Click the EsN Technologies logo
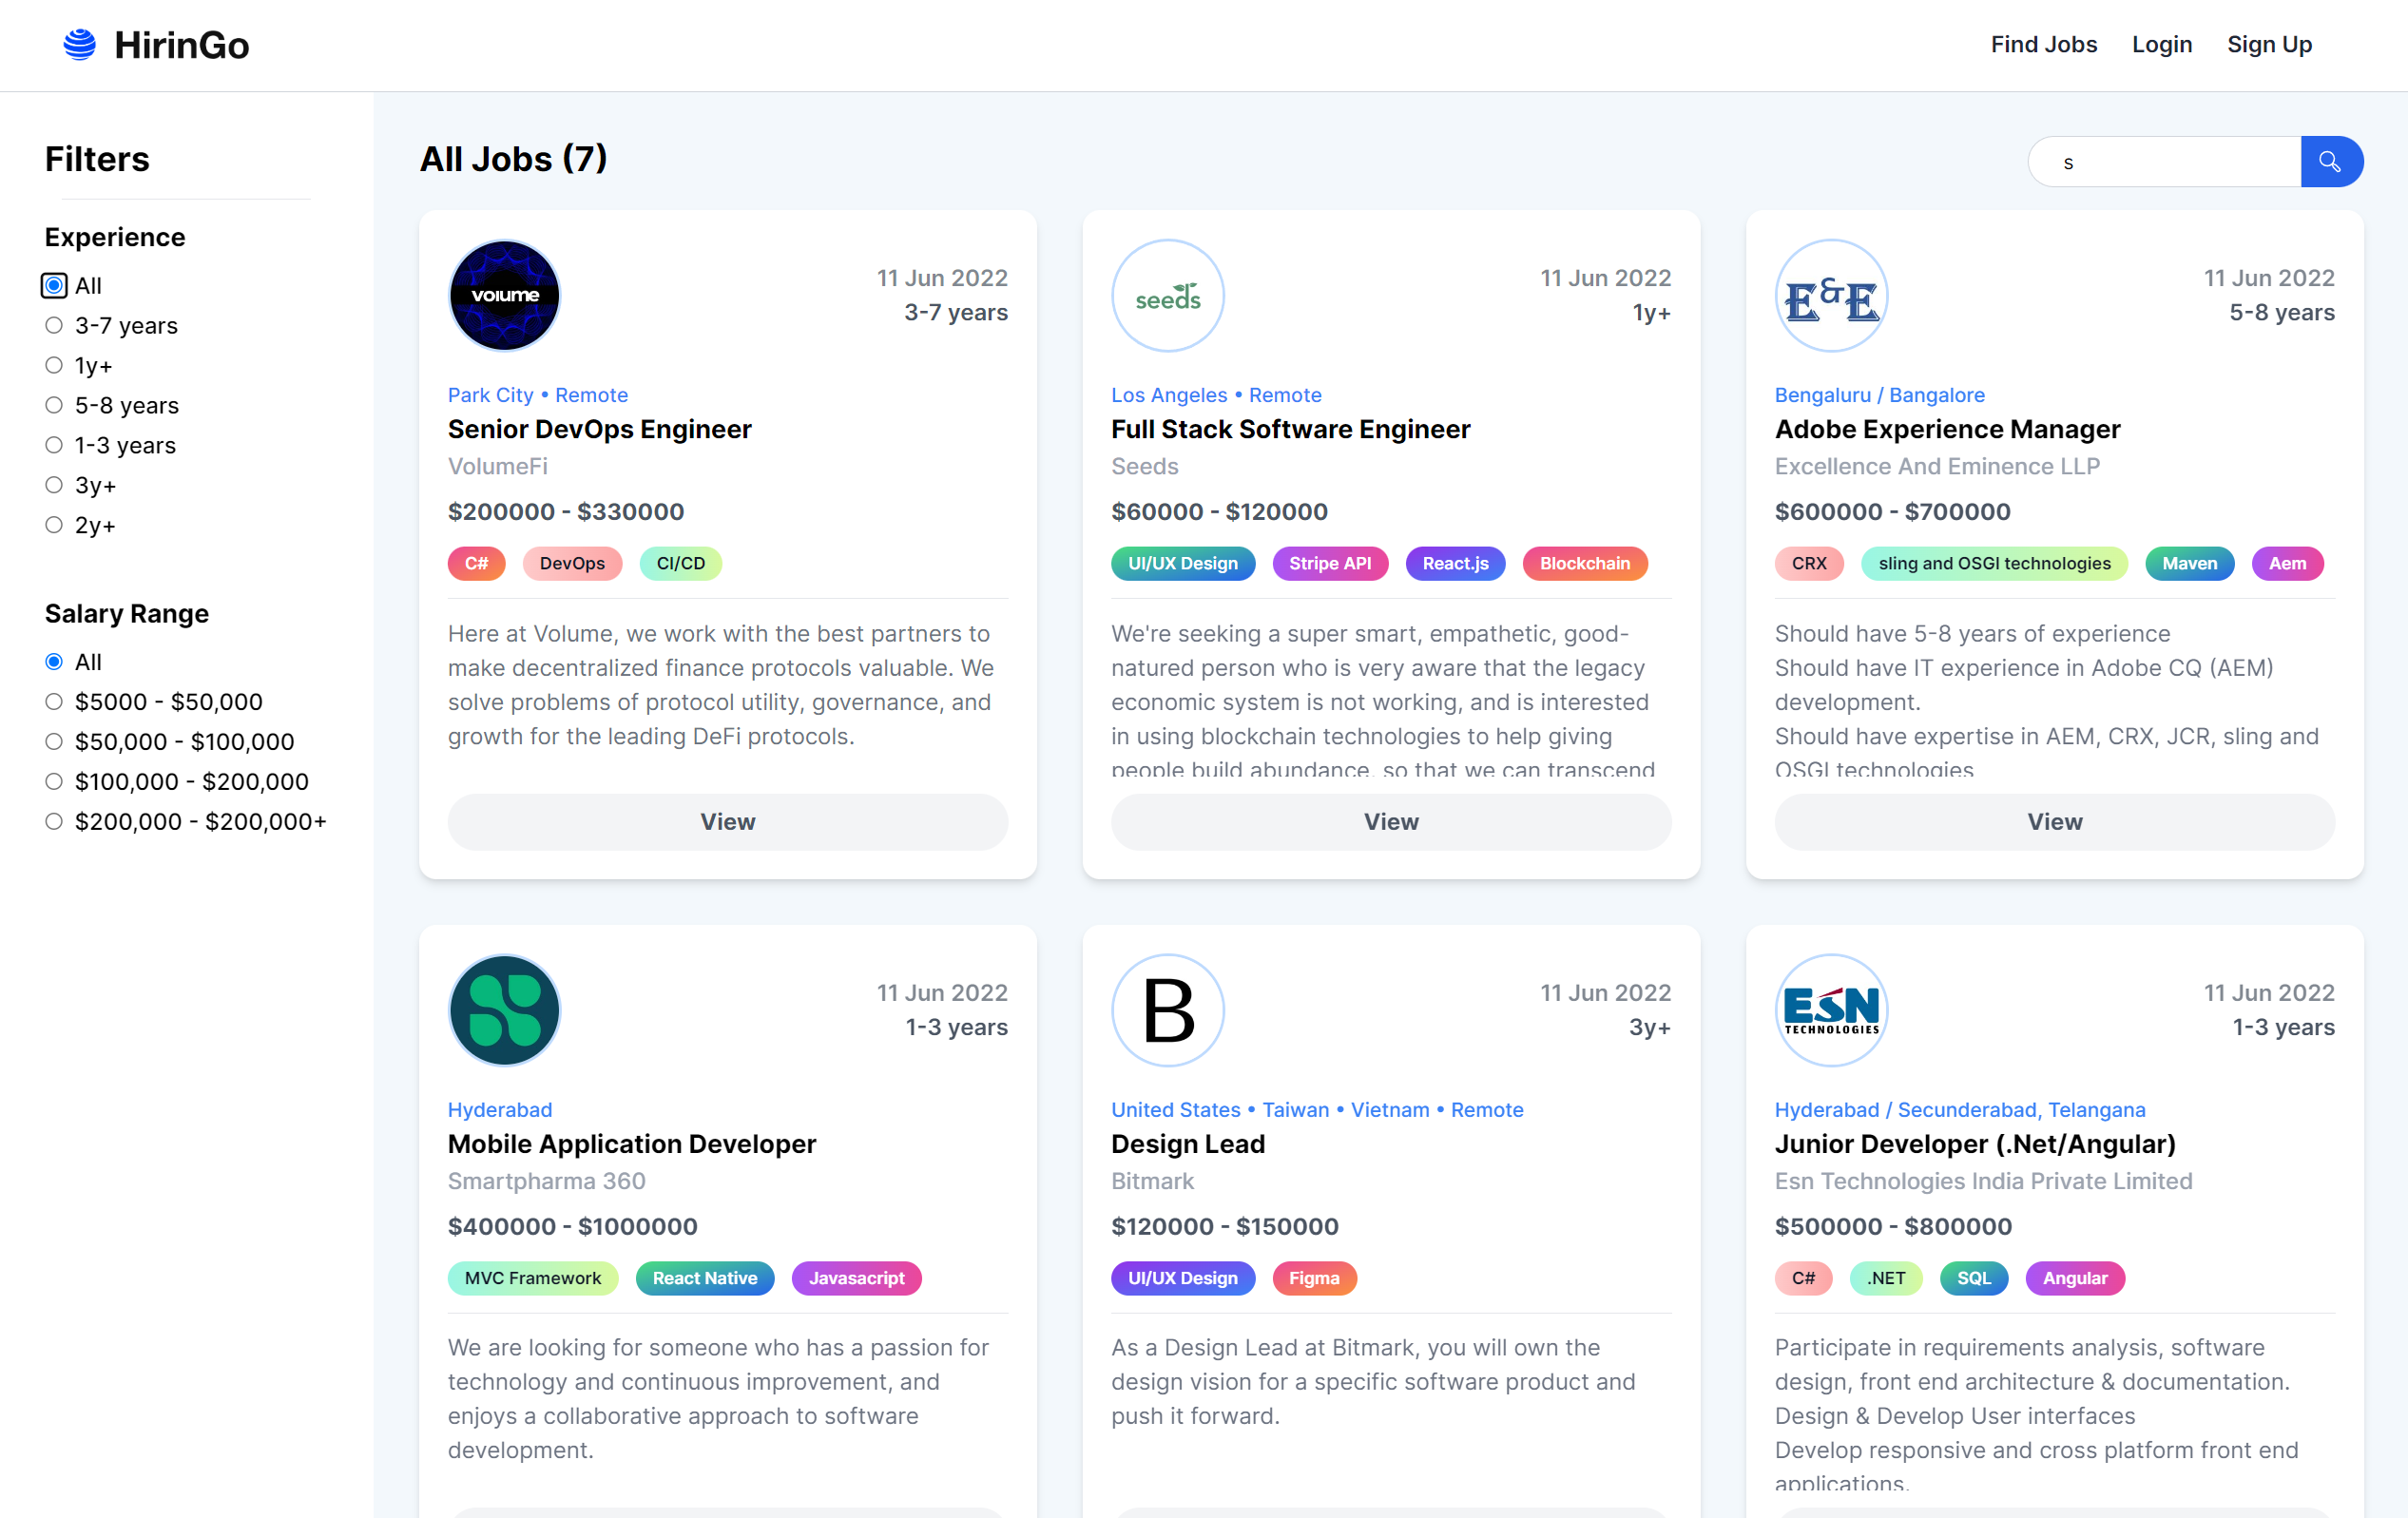 coord(1830,1010)
